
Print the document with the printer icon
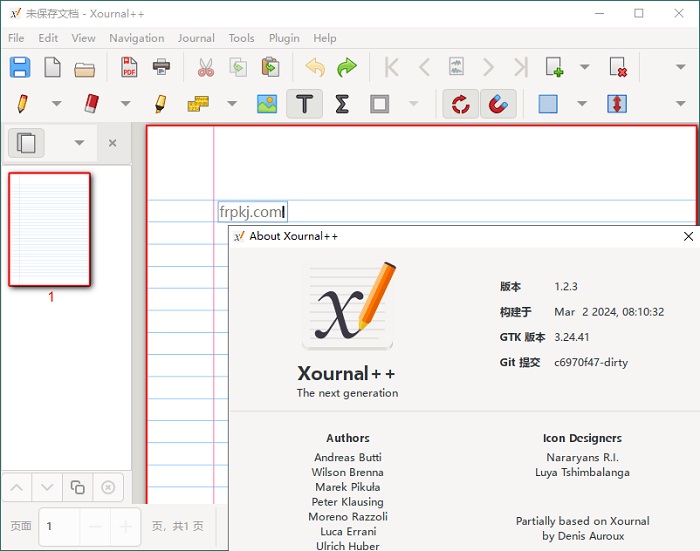(x=161, y=67)
